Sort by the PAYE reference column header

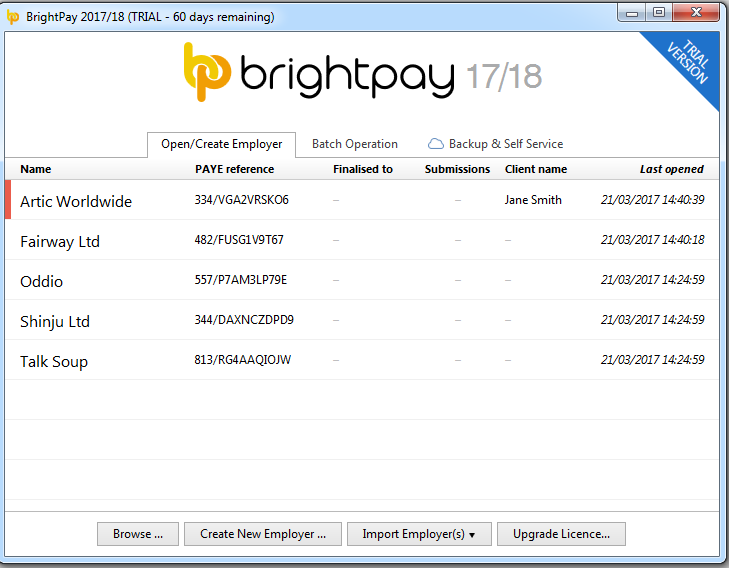(x=234, y=169)
